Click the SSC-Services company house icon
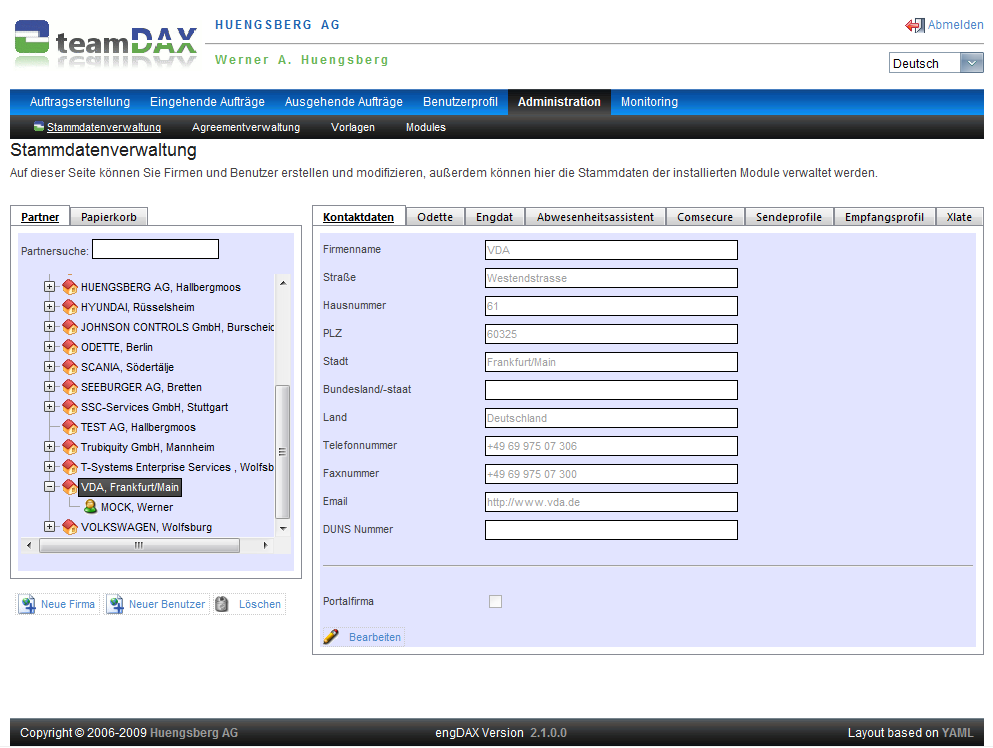This screenshot has width=993, height=748. 70,407
